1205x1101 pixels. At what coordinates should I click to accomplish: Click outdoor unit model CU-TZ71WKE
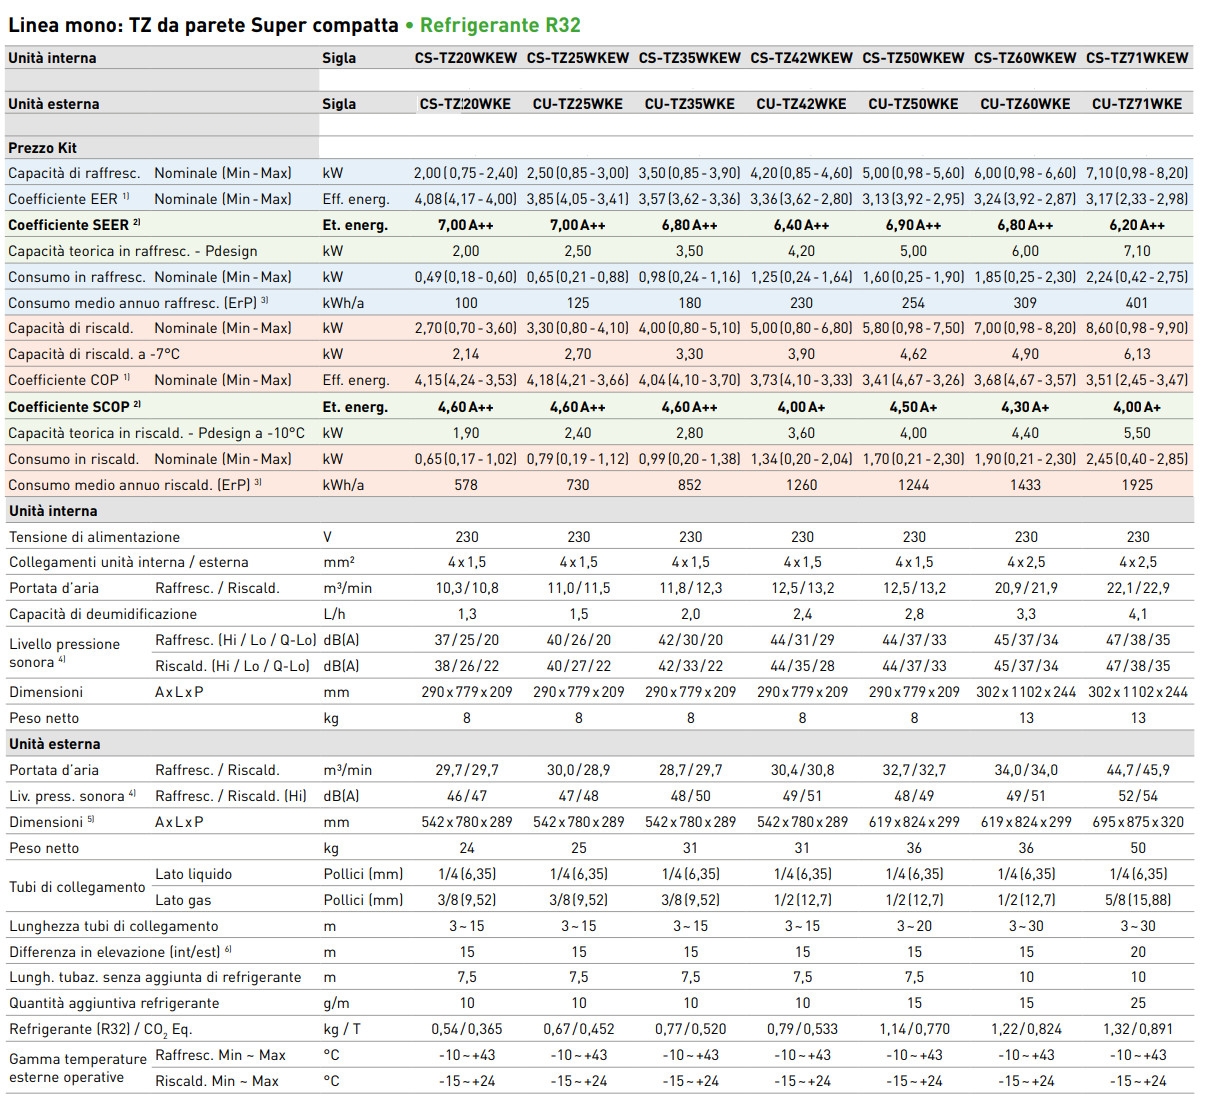tap(1138, 104)
